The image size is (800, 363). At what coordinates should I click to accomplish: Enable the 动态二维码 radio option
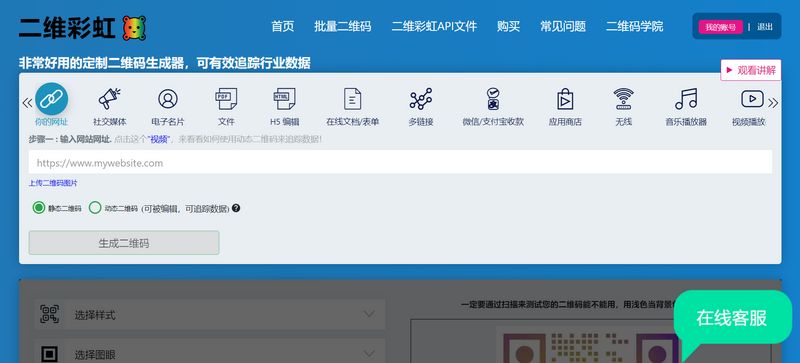pyautogui.click(x=95, y=208)
